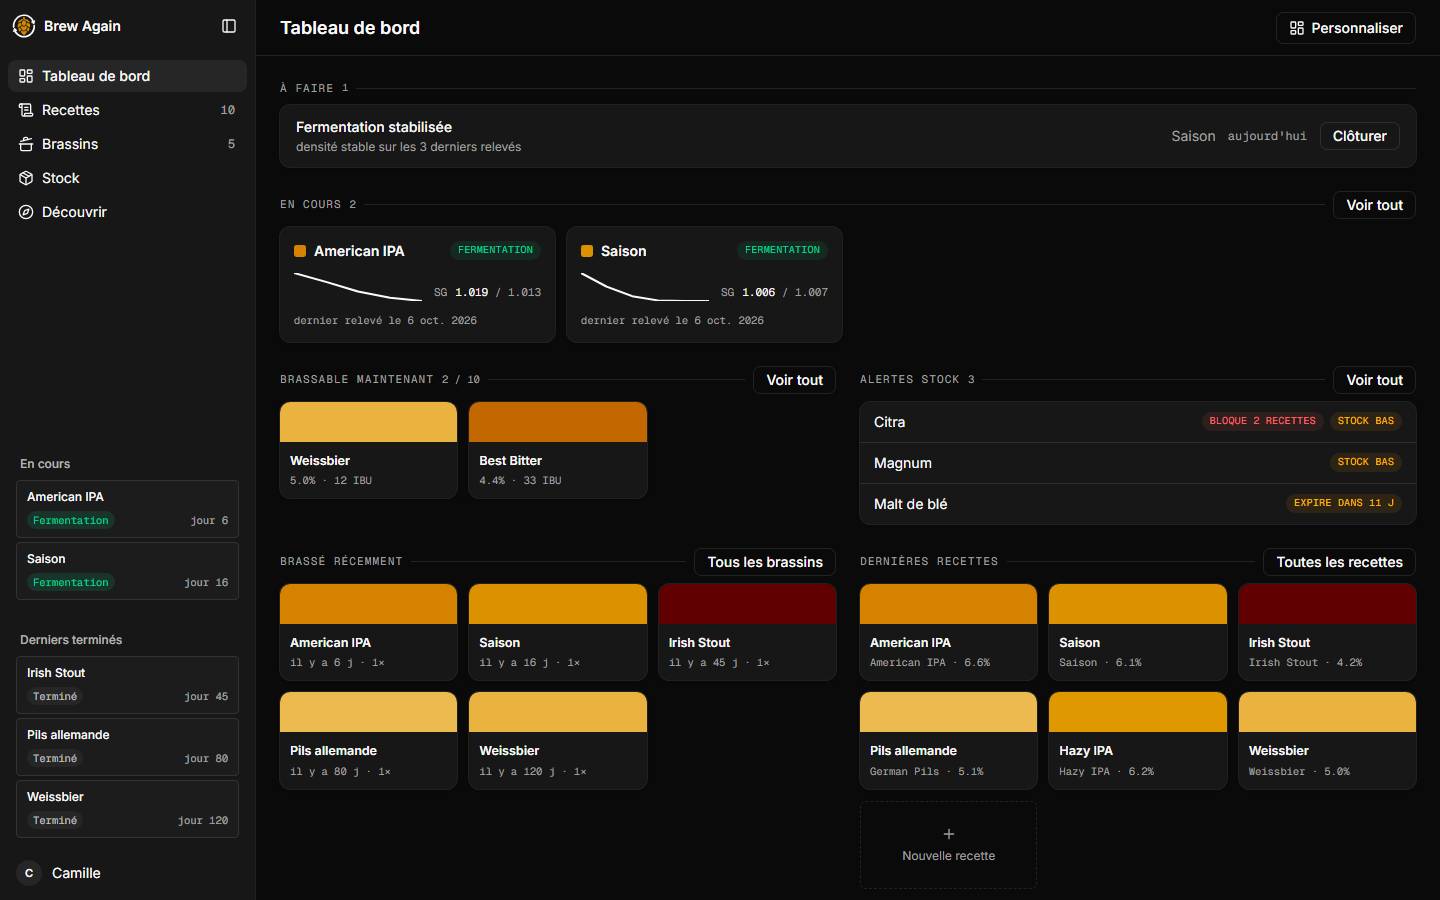
Task: Open sidebar Pils allemande jour 80 entry
Action: click(x=127, y=747)
